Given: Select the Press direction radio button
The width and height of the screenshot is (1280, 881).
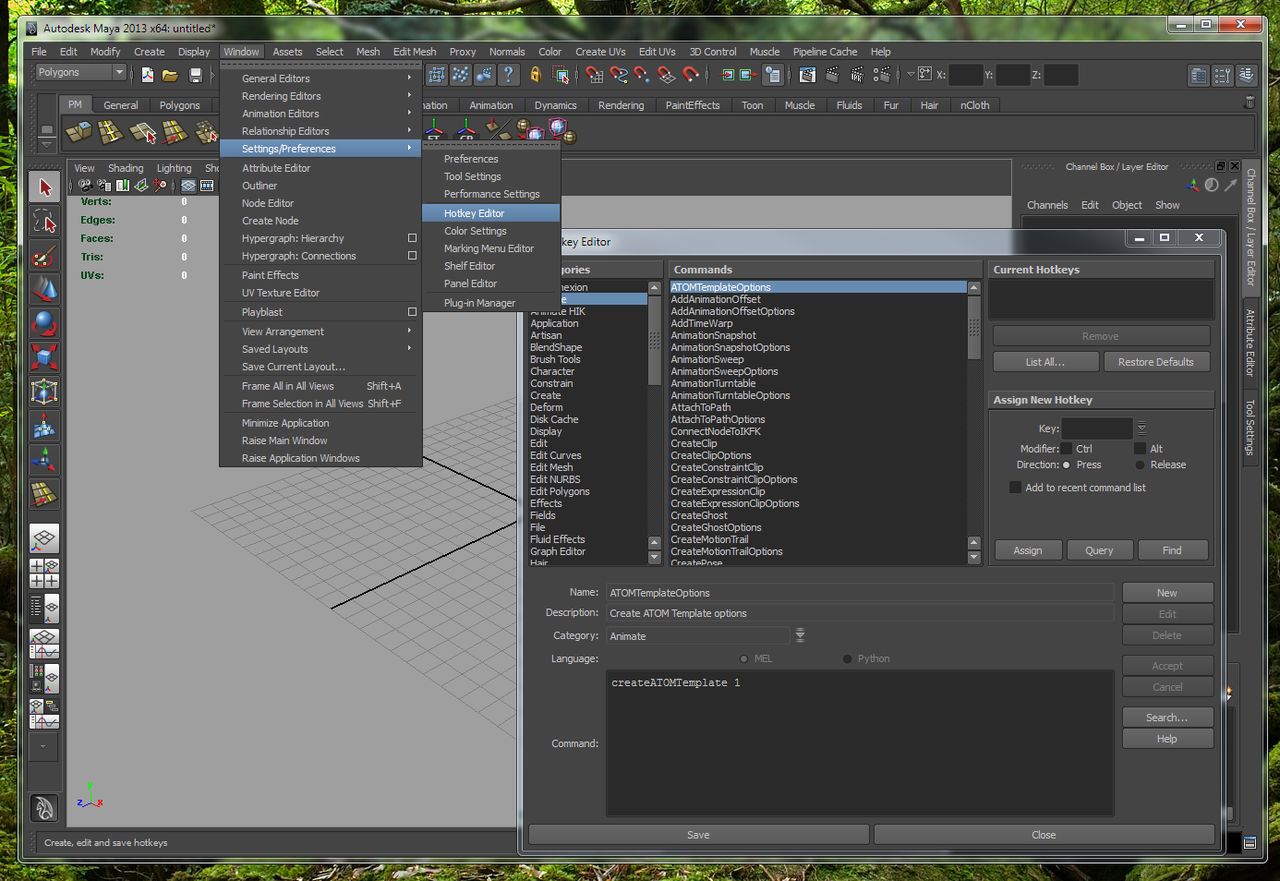Looking at the screenshot, I should click(x=1066, y=465).
